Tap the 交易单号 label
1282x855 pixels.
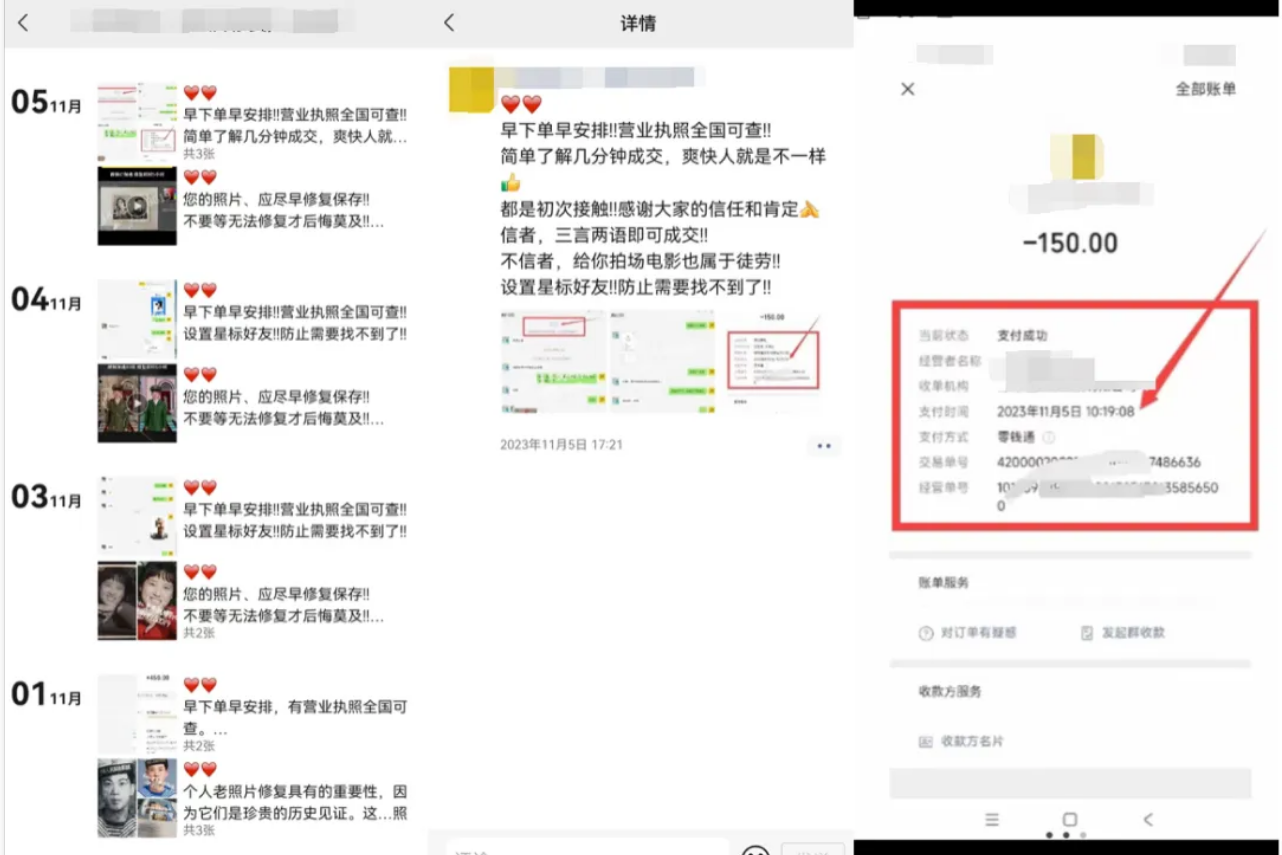click(x=942, y=462)
